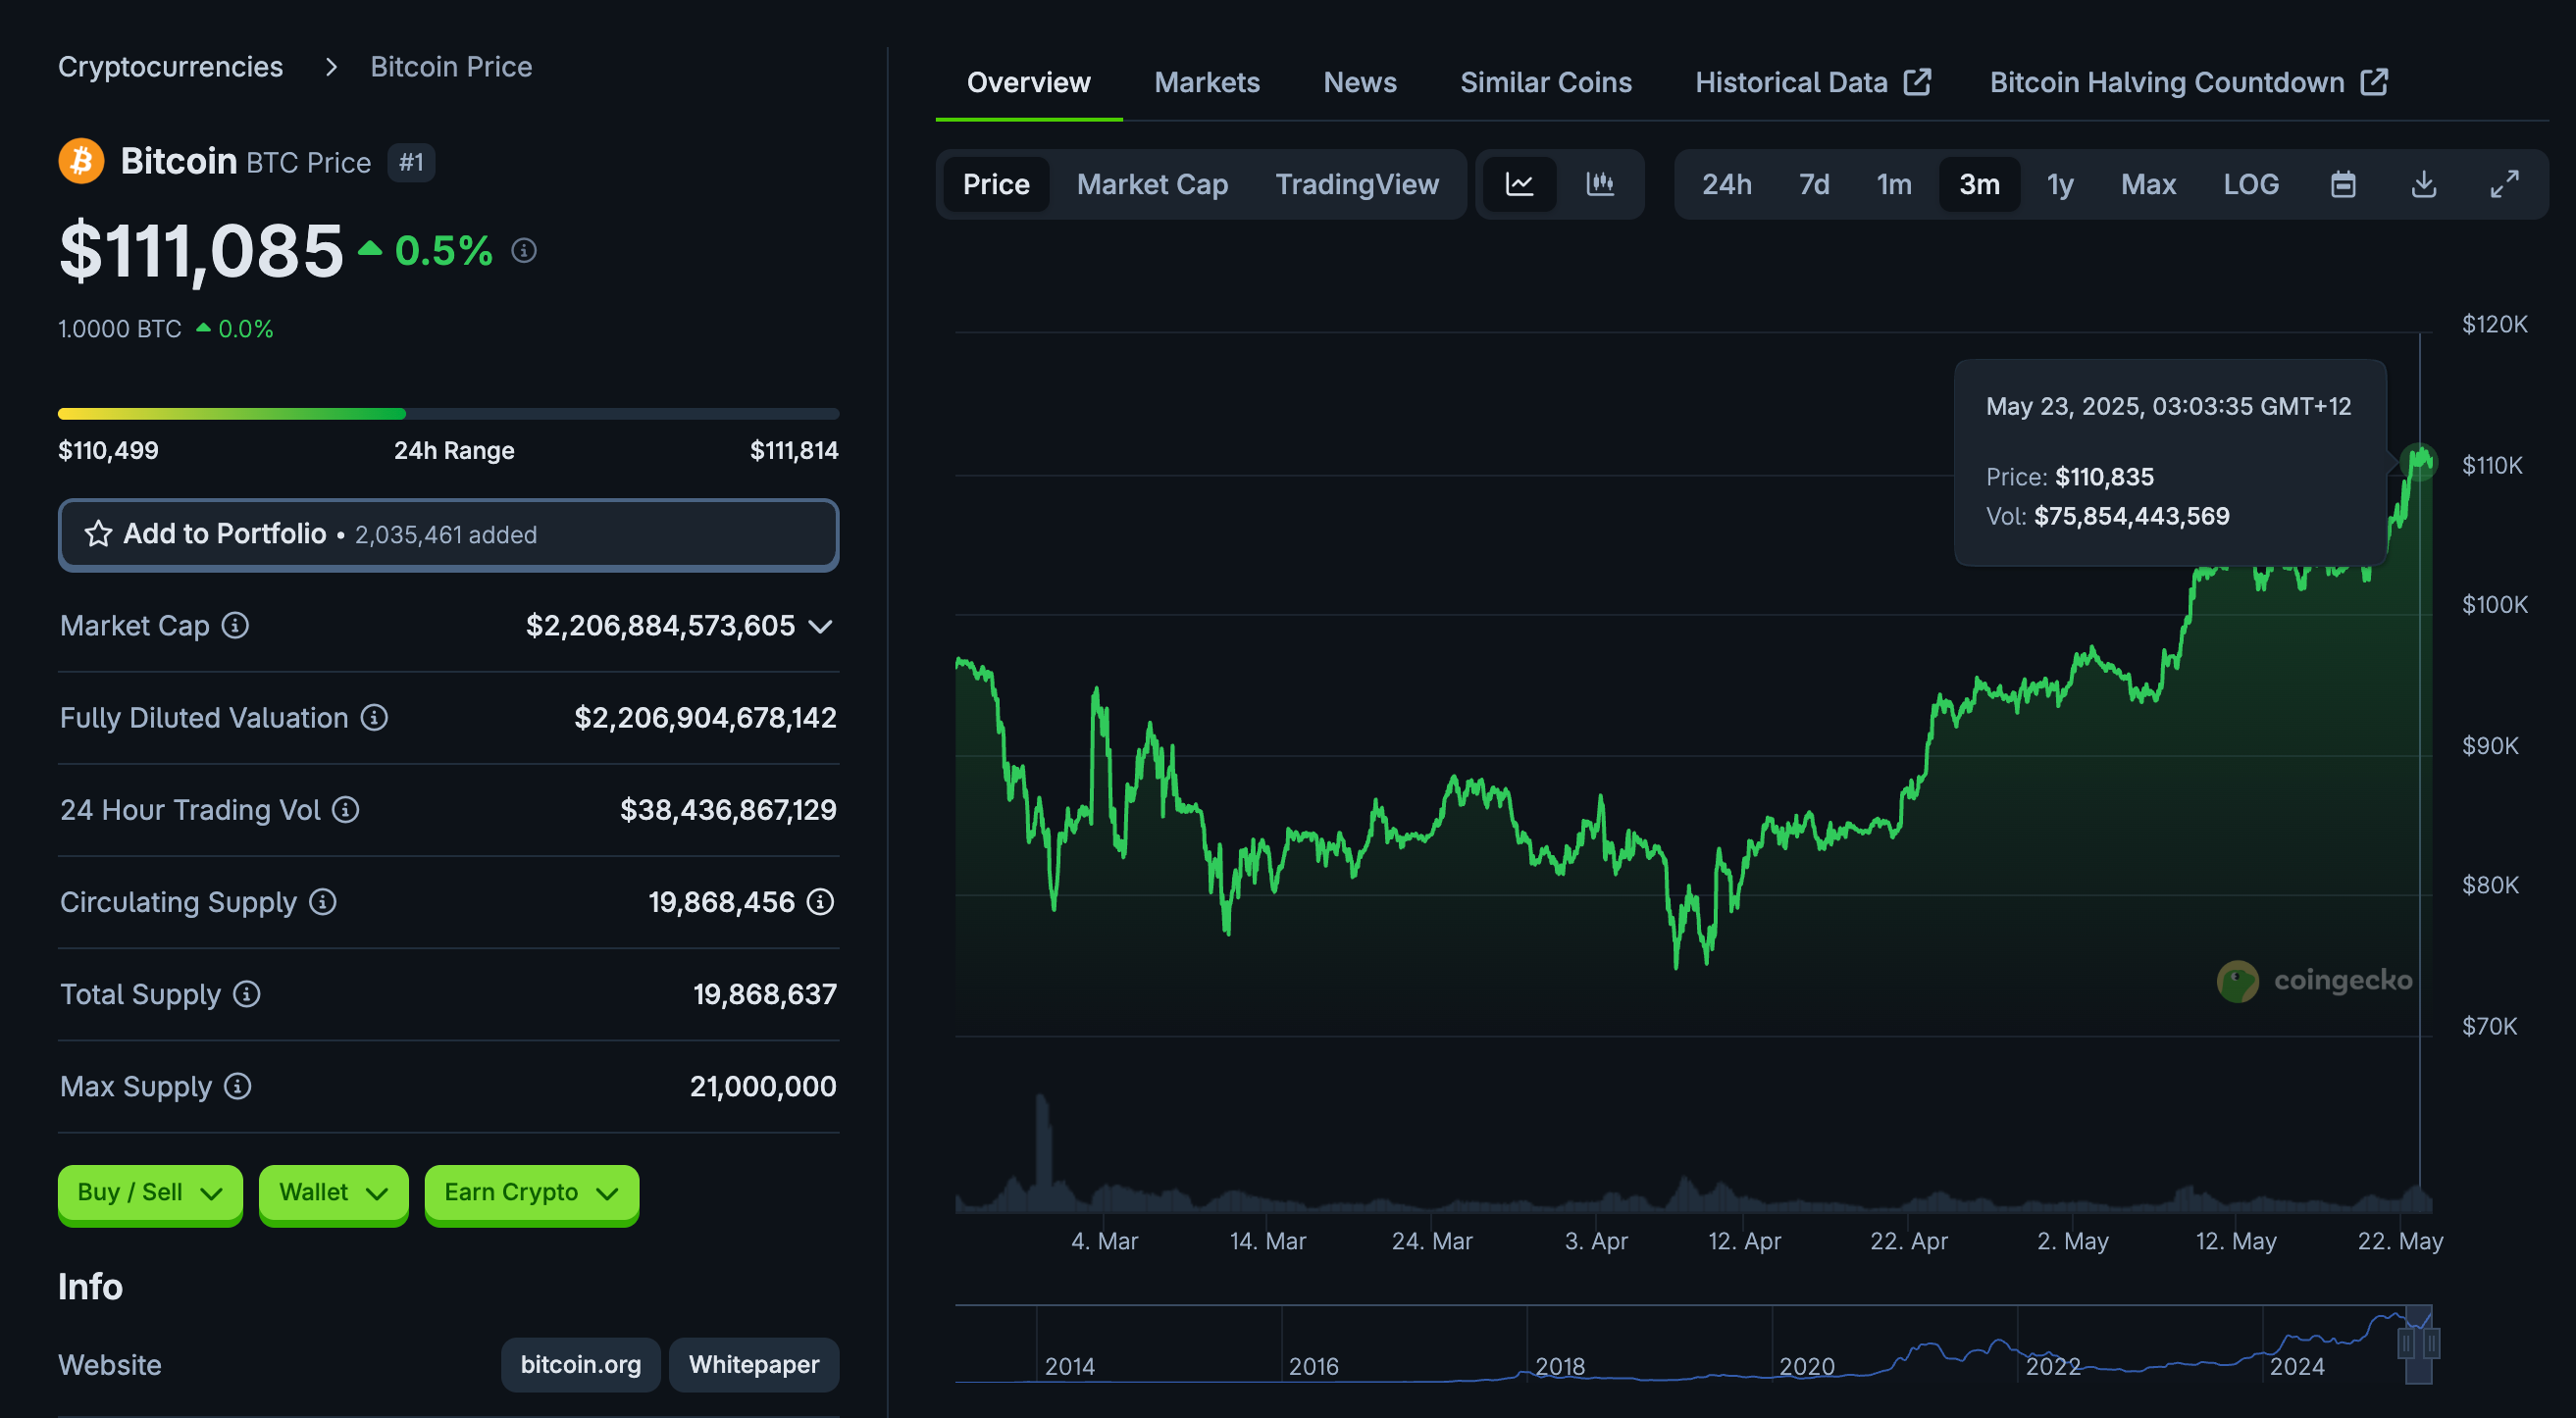This screenshot has width=2576, height=1418.
Task: Open Historical Data tab link
Action: 1812,83
